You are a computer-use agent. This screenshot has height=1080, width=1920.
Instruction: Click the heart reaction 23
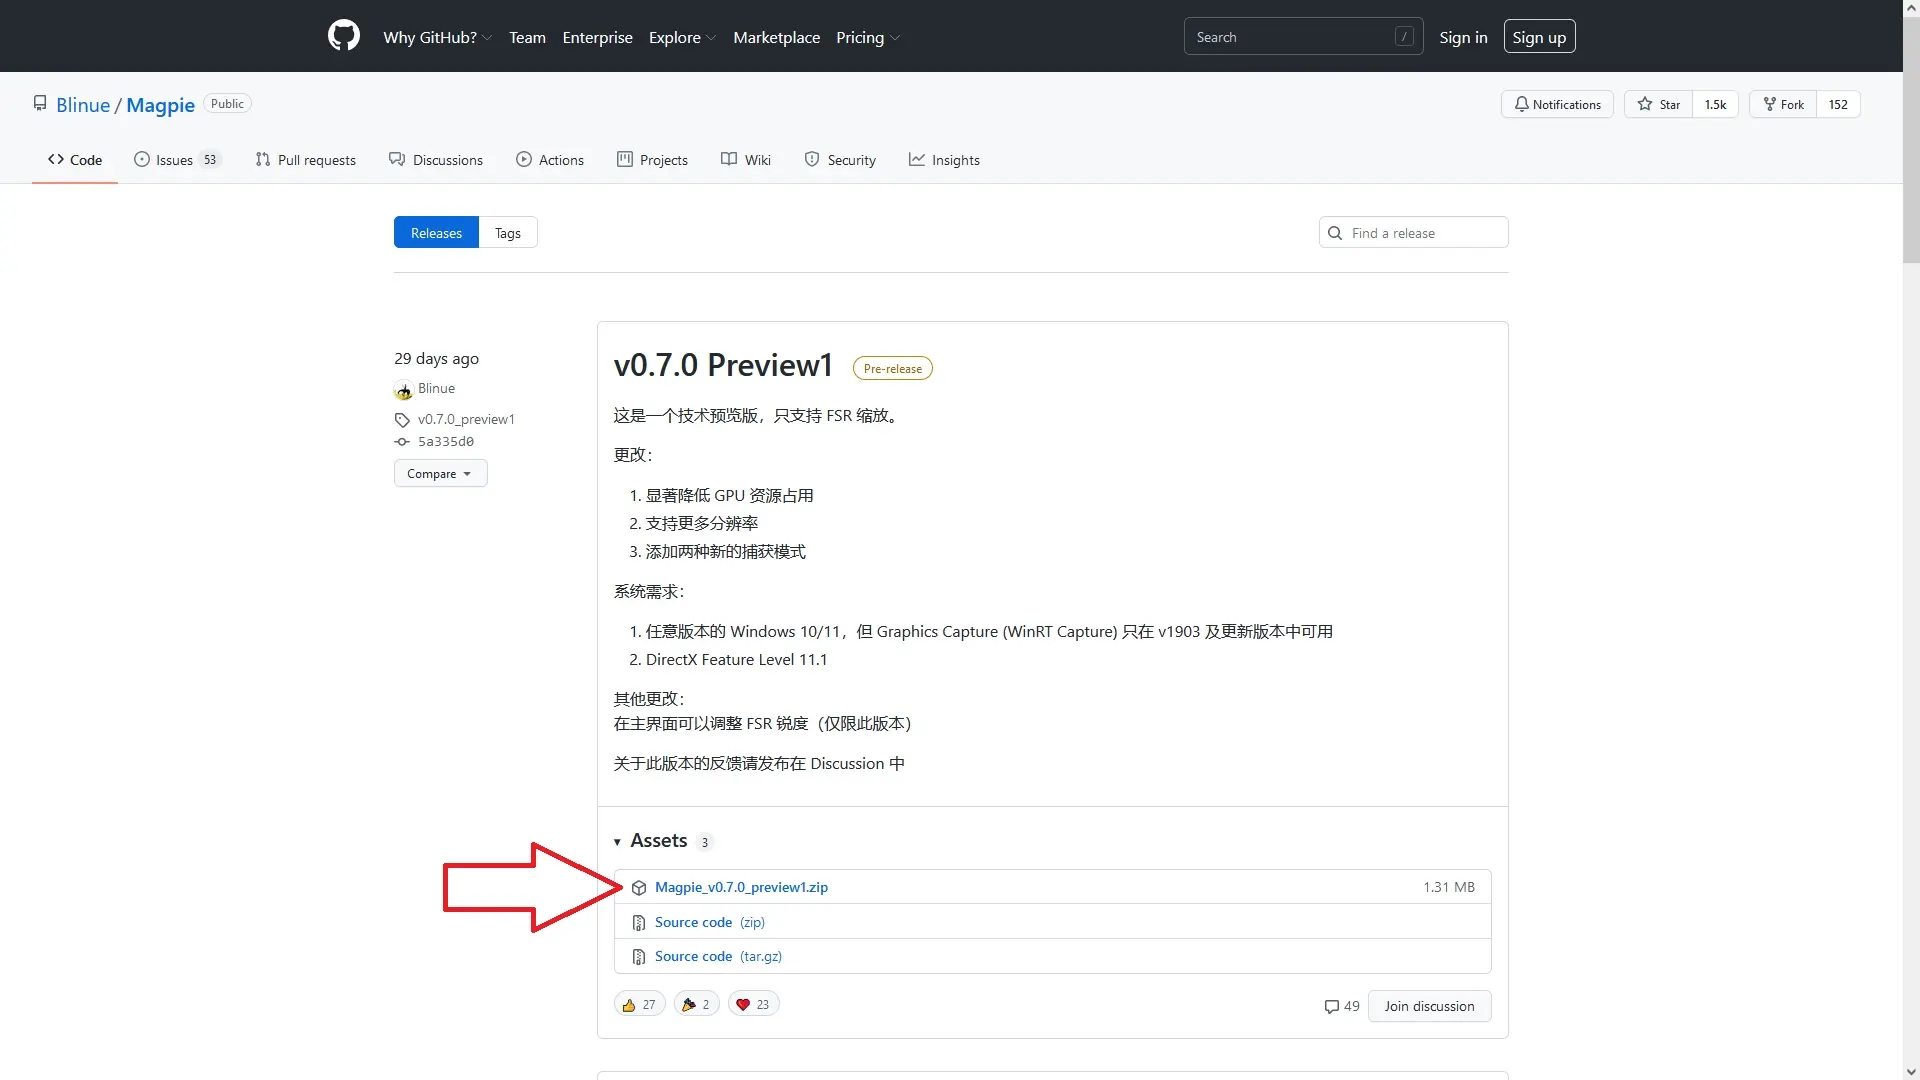753,1004
